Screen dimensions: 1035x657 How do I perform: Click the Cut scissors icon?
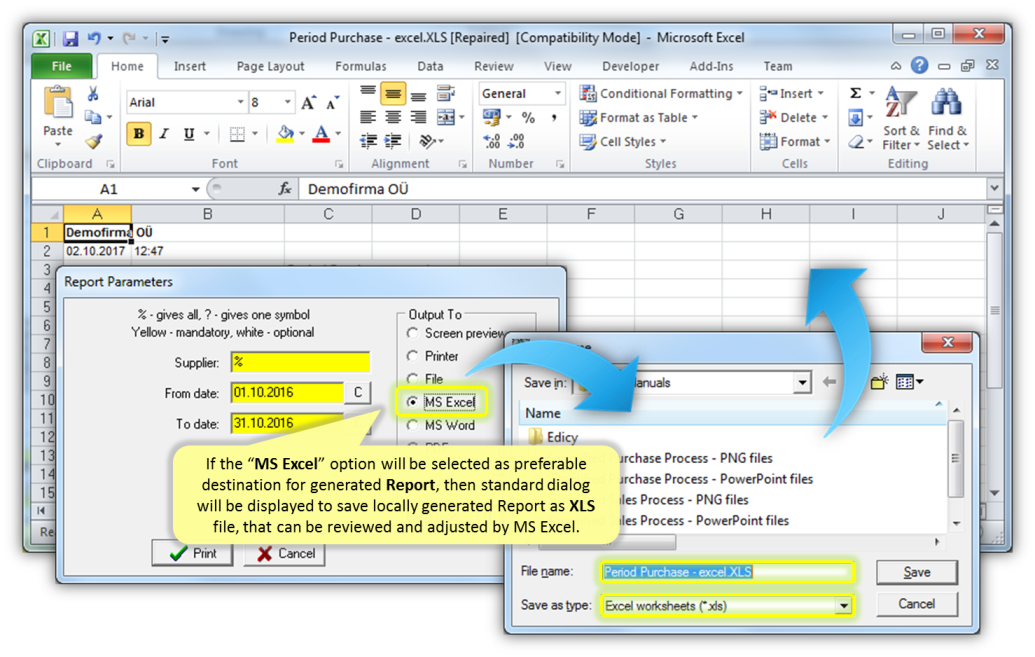point(93,94)
